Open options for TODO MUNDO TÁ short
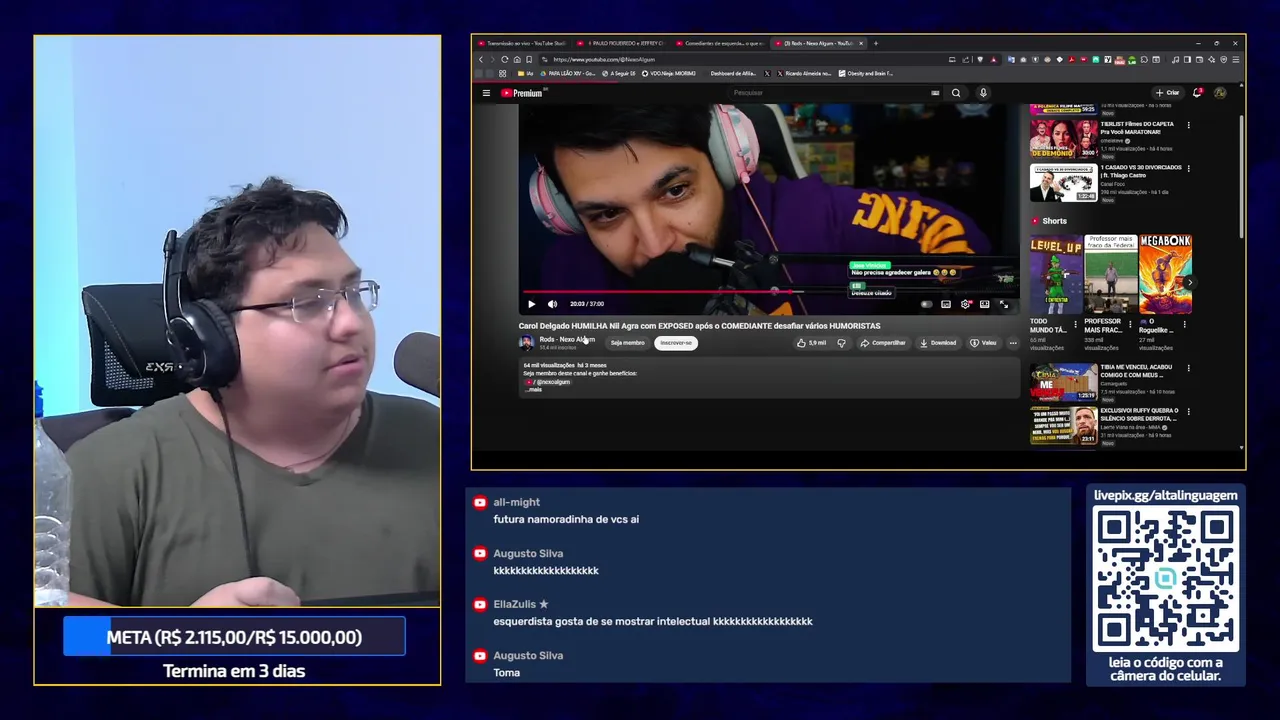Screen dimensions: 1280x720 1076,324
